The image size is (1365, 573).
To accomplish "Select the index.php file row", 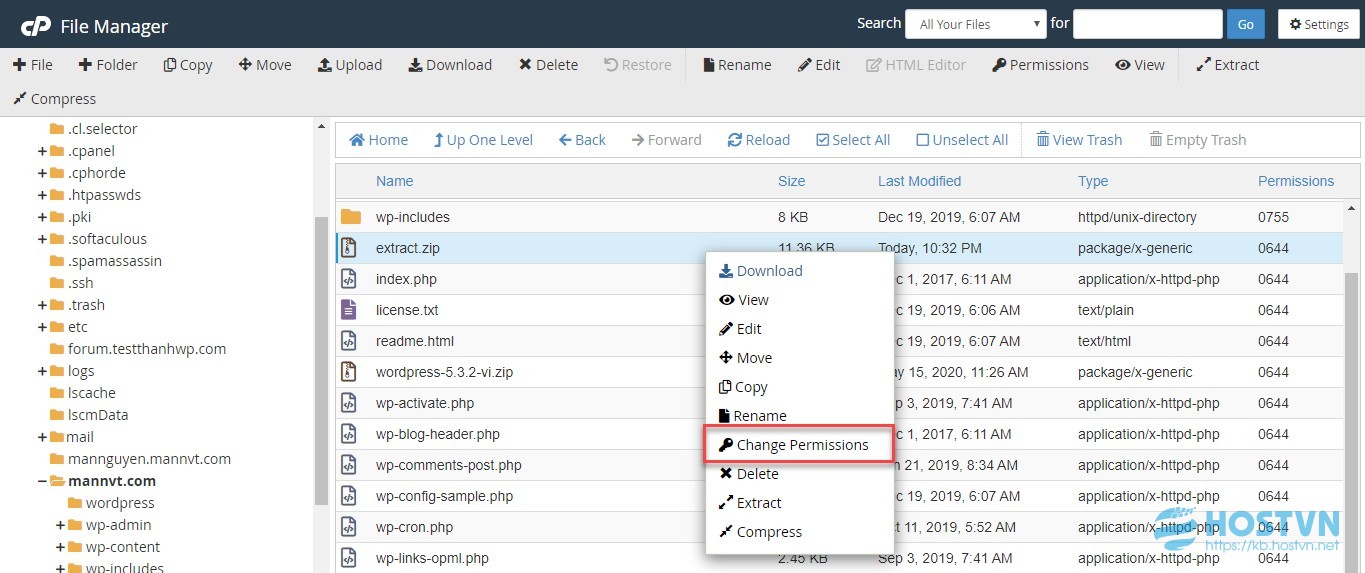I will tap(839, 279).
